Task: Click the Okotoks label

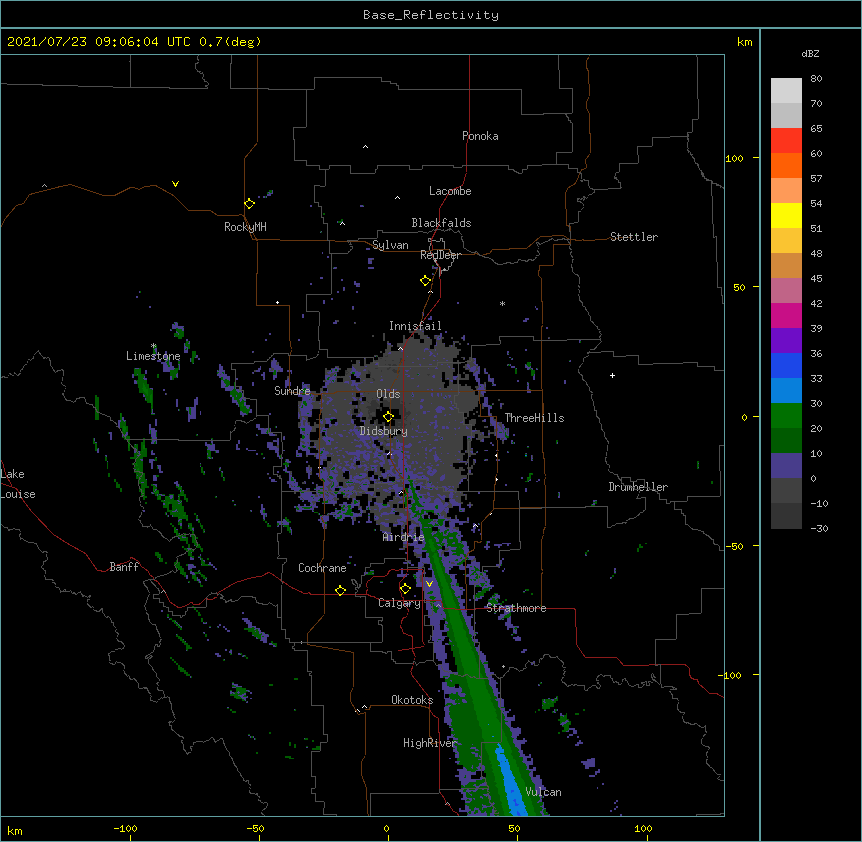Action: (x=412, y=700)
